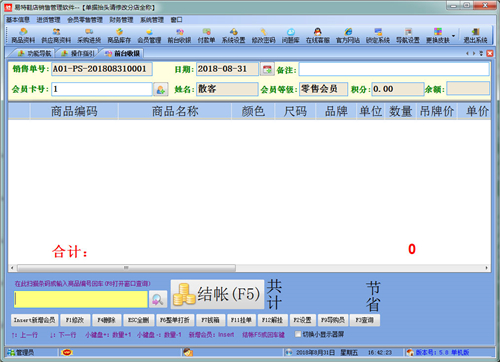Viewport: 500px width, 362px height.
Task: Click 版本号: 5.8 单机版 status text
Action: 442,352
